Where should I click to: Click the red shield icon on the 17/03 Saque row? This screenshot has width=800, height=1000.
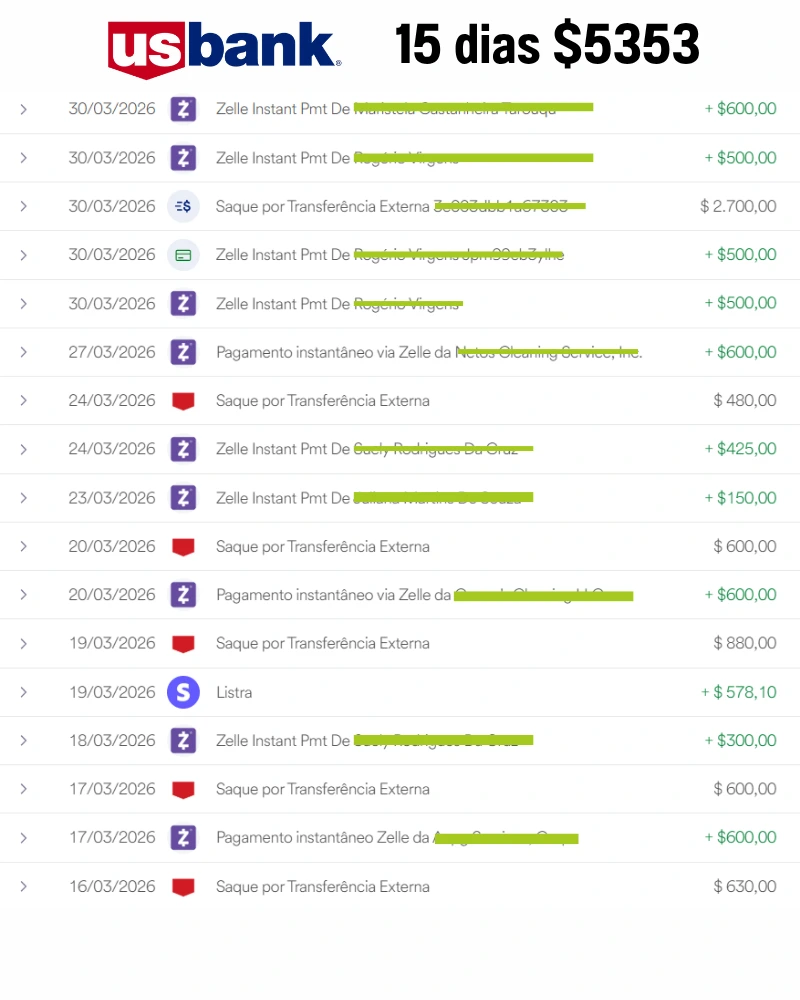click(183, 790)
